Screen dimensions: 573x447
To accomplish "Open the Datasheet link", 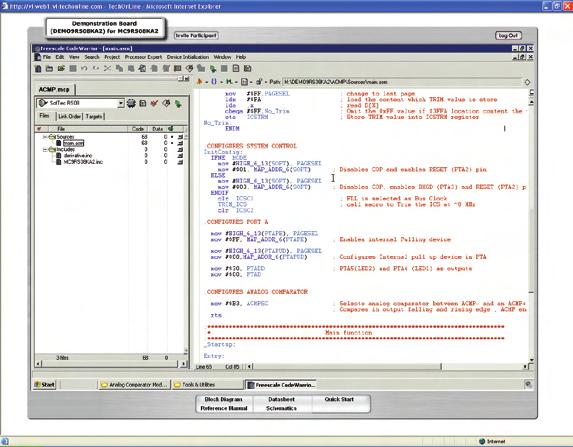I will (281, 399).
